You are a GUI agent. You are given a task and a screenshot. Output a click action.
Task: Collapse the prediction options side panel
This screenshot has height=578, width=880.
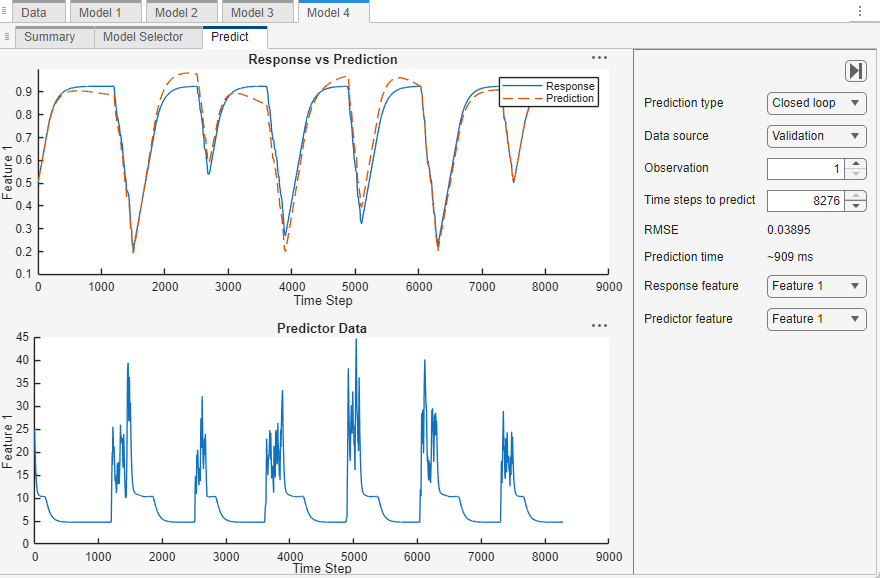(855, 71)
